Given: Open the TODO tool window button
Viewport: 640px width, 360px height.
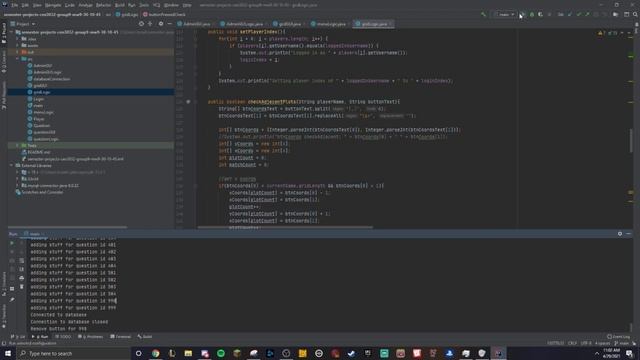Looking at the screenshot, I should 63,336.
